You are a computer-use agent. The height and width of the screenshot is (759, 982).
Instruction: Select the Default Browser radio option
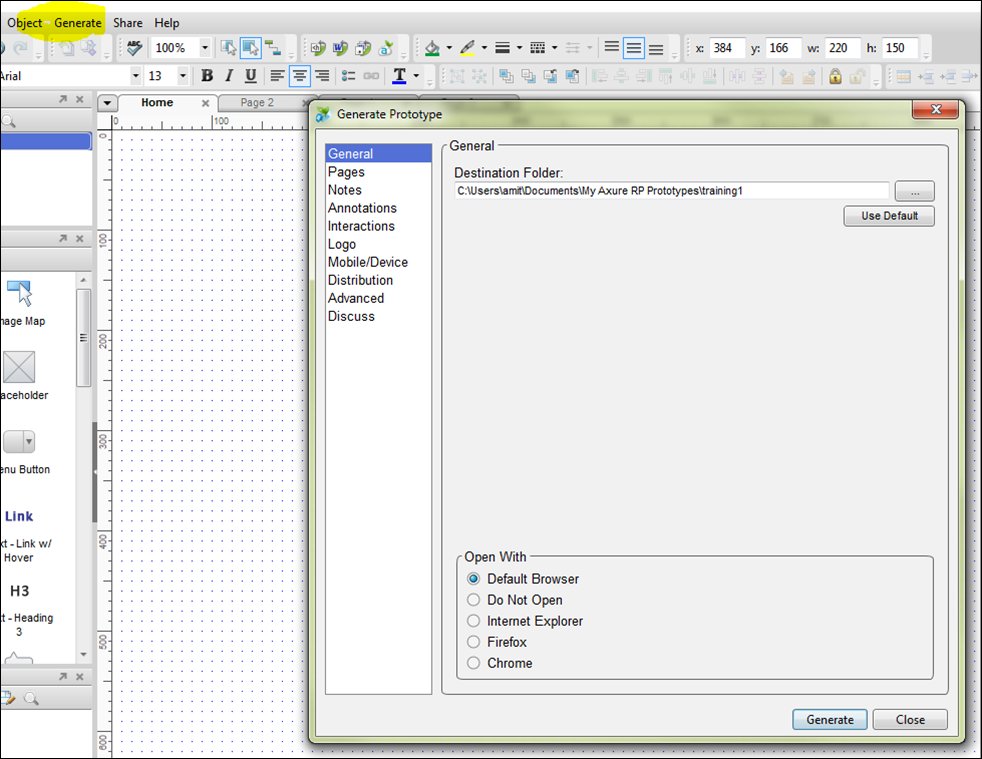coord(474,579)
